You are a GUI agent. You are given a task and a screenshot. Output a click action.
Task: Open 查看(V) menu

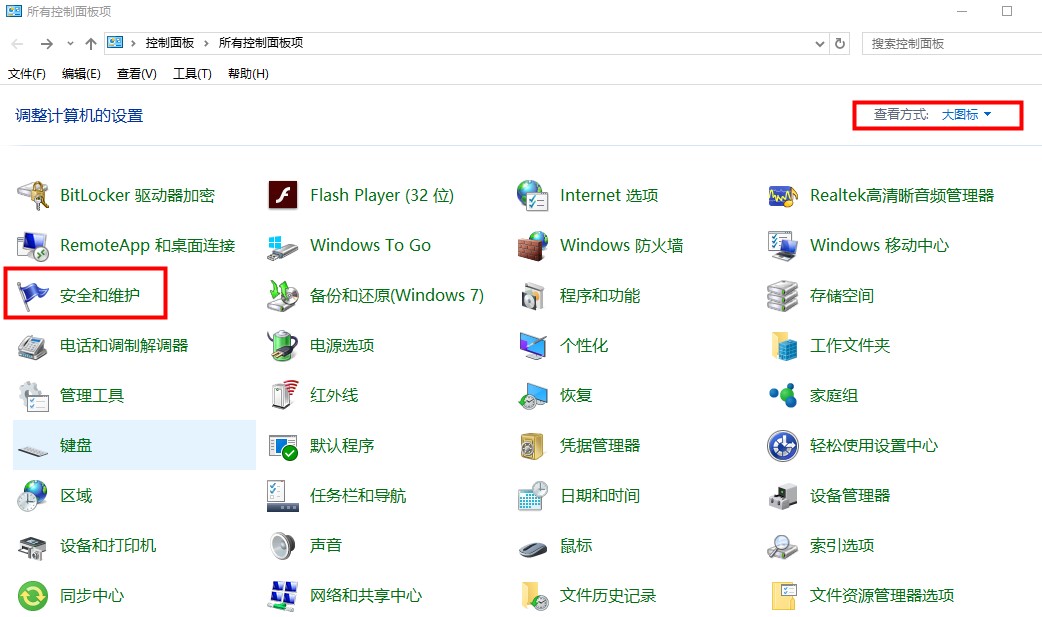click(137, 74)
